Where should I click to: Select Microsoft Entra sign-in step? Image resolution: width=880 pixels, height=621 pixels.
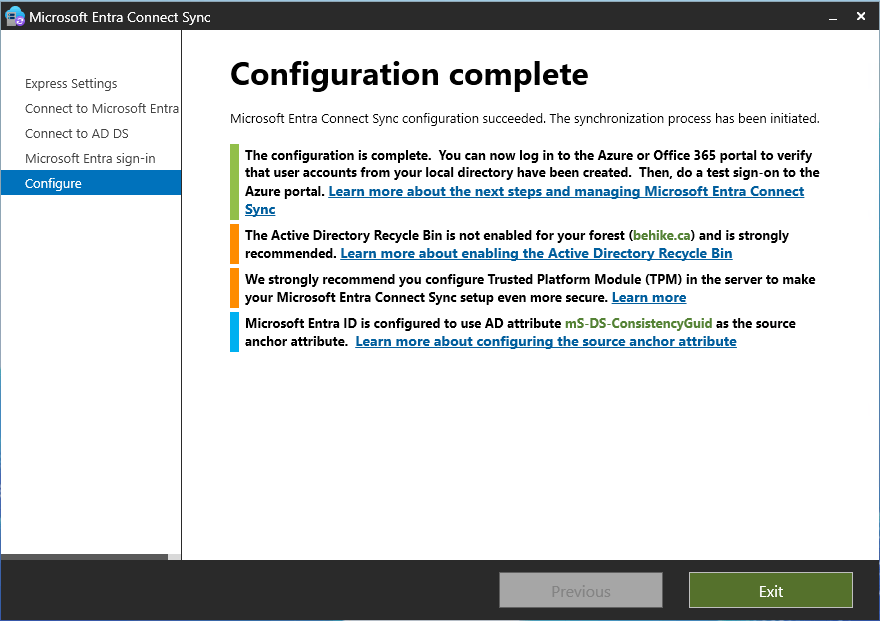[90, 159]
